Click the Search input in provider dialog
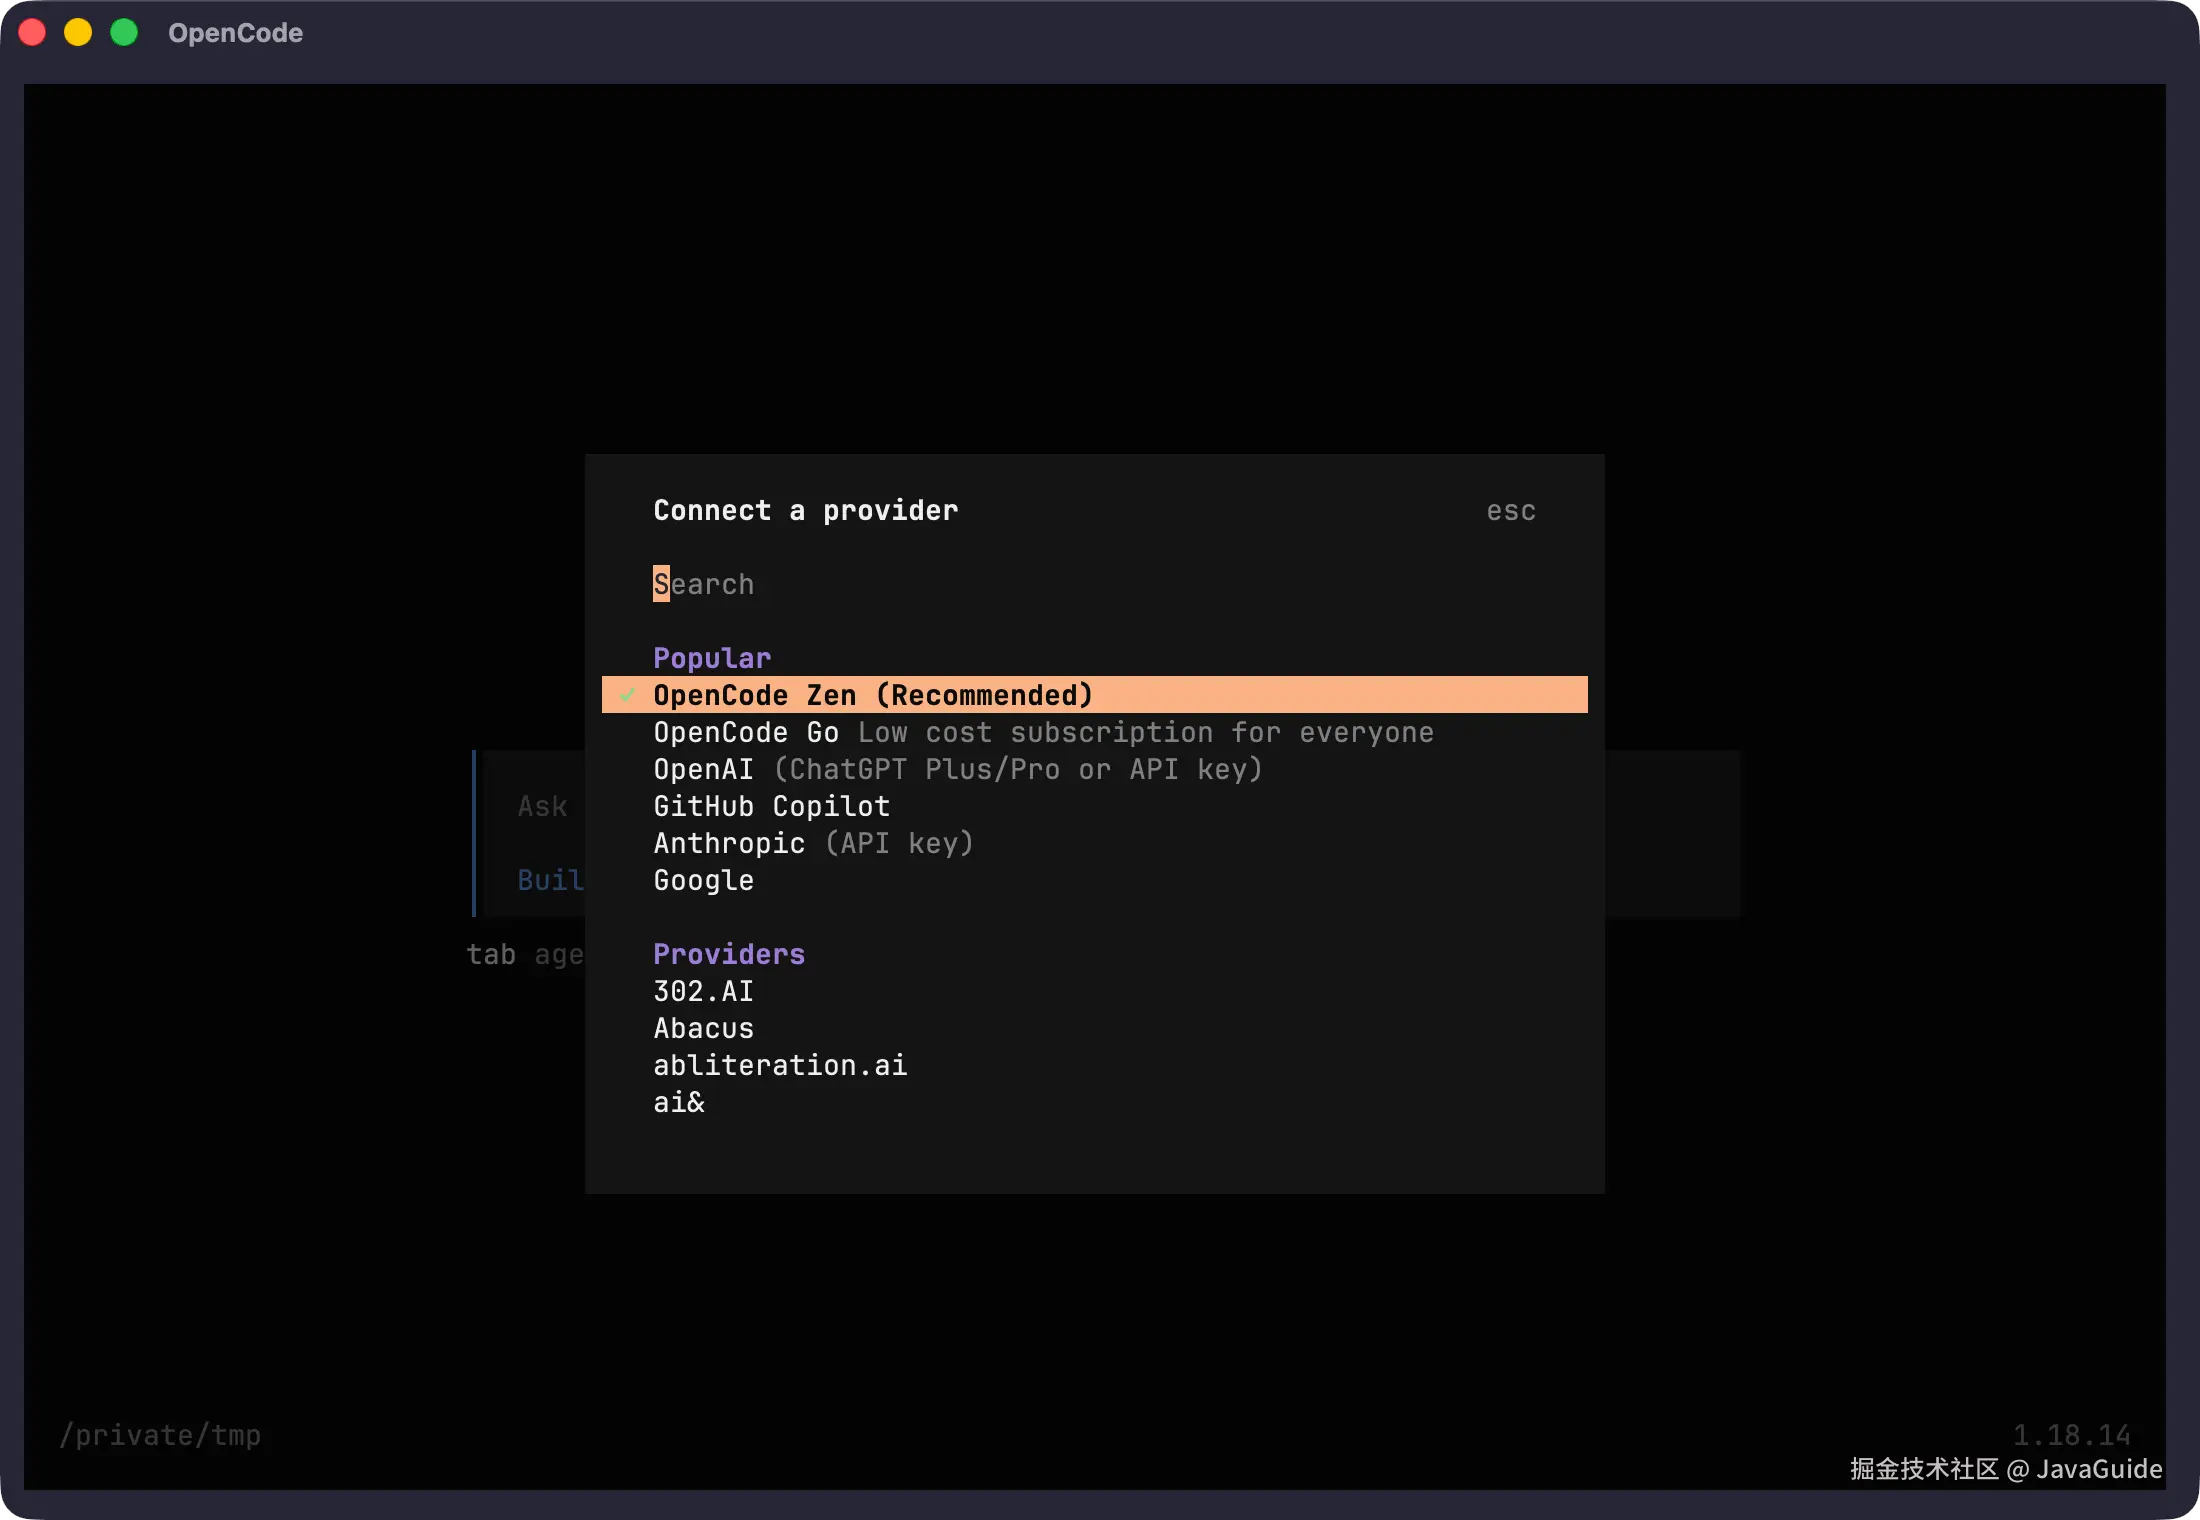 pos(1094,584)
